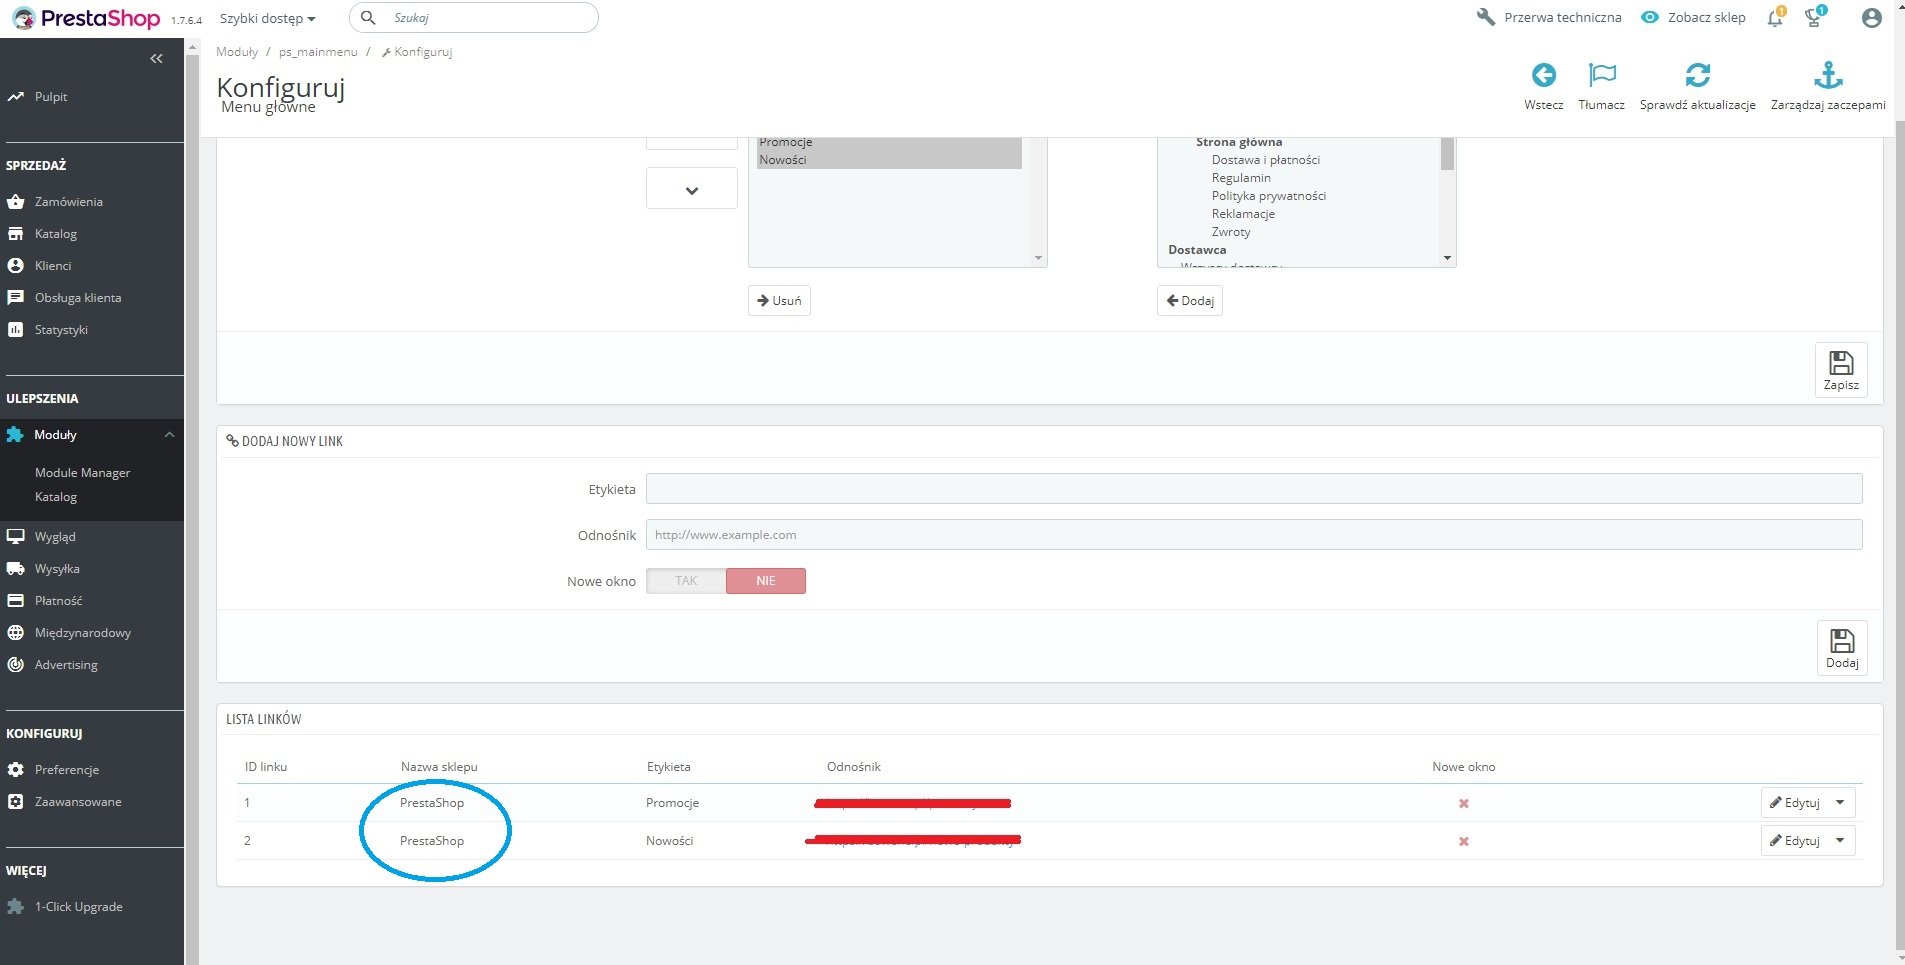Open Module Manager in the sidebar

point(82,473)
